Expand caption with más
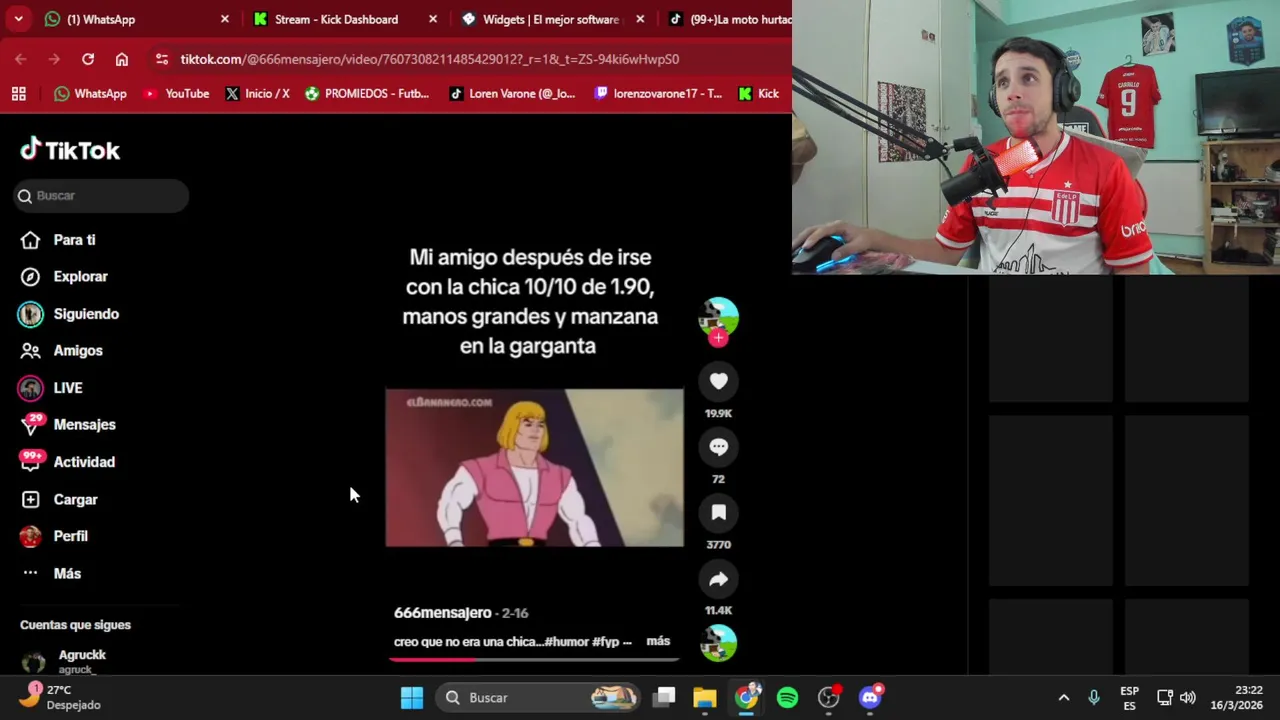The height and width of the screenshot is (720, 1280). pos(658,641)
